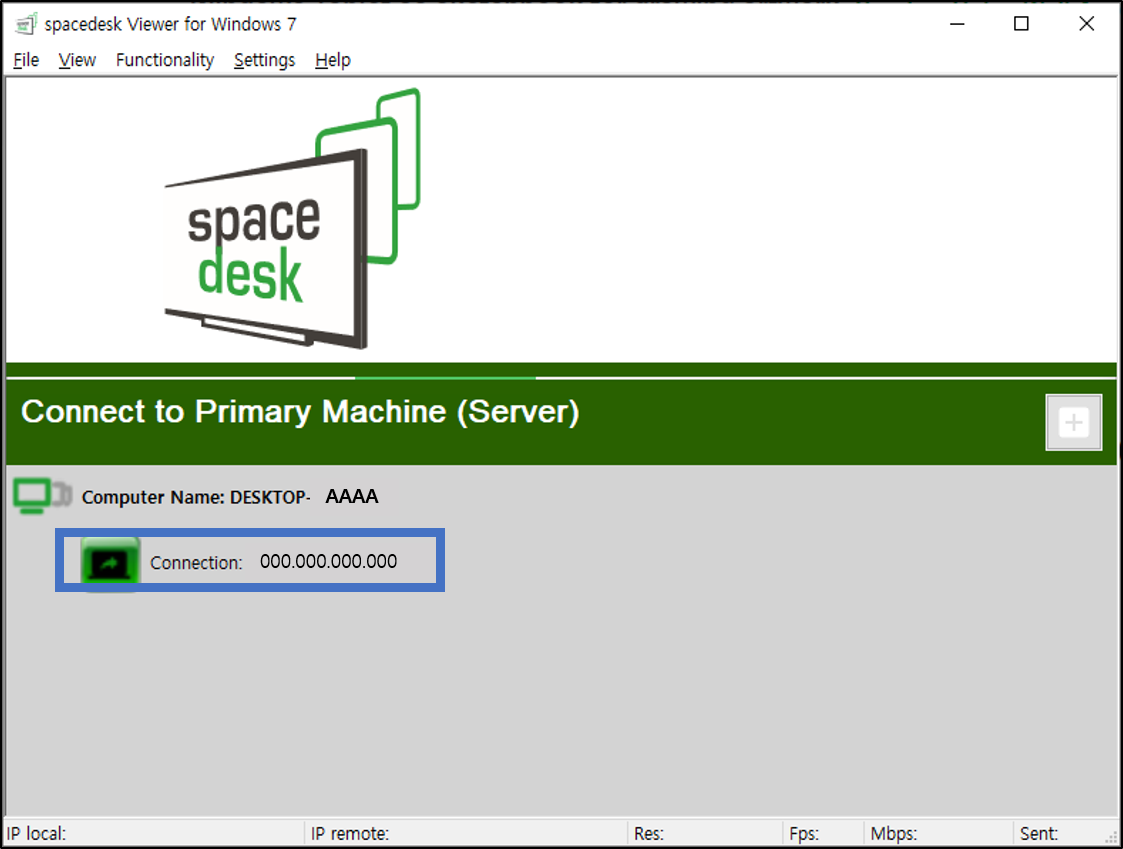The width and height of the screenshot is (1123, 849).
Task: Click the 'IP local:' status field
Action: (x=154, y=833)
